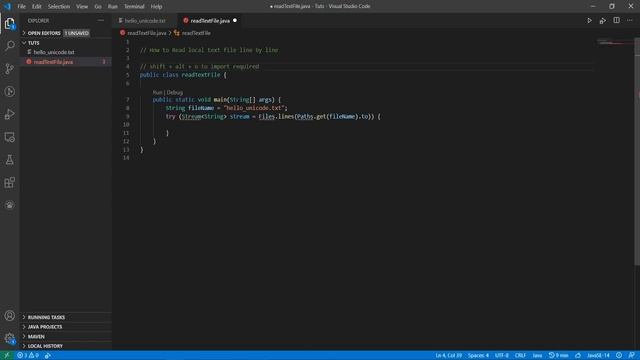The image size is (640, 360).
Task: Select the readTextFile.java editor tab
Action: pyautogui.click(x=210, y=20)
